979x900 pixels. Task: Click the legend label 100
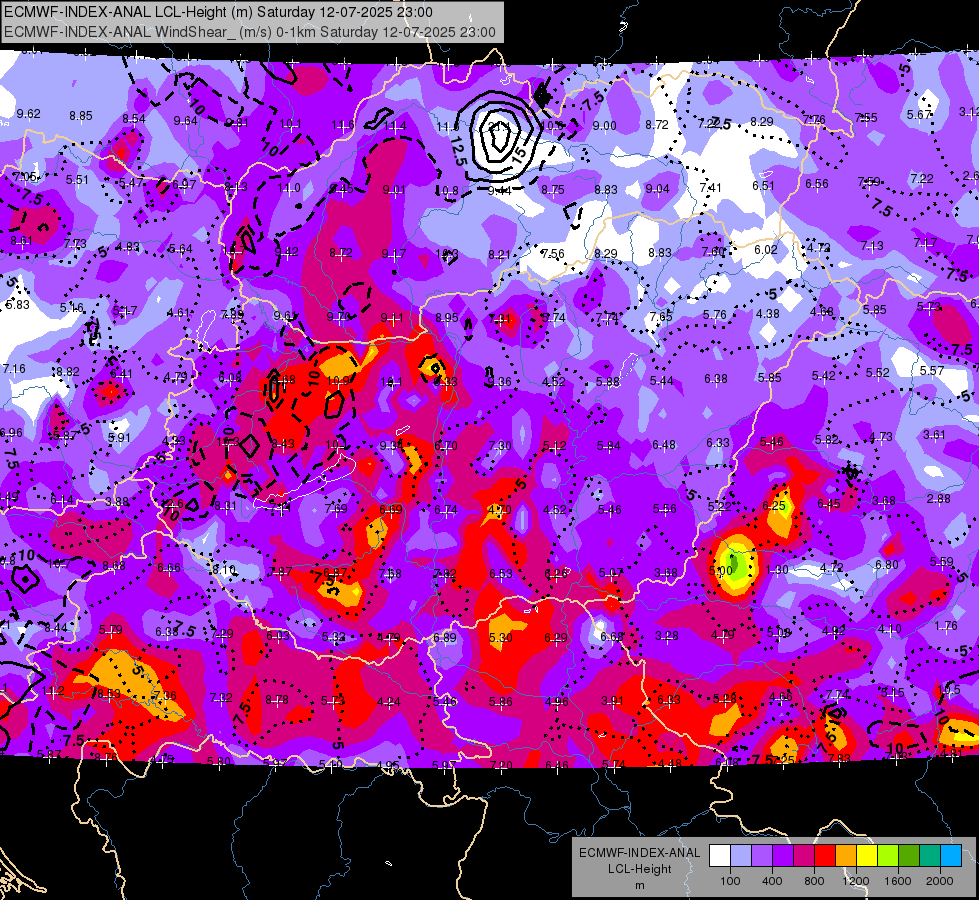click(730, 881)
